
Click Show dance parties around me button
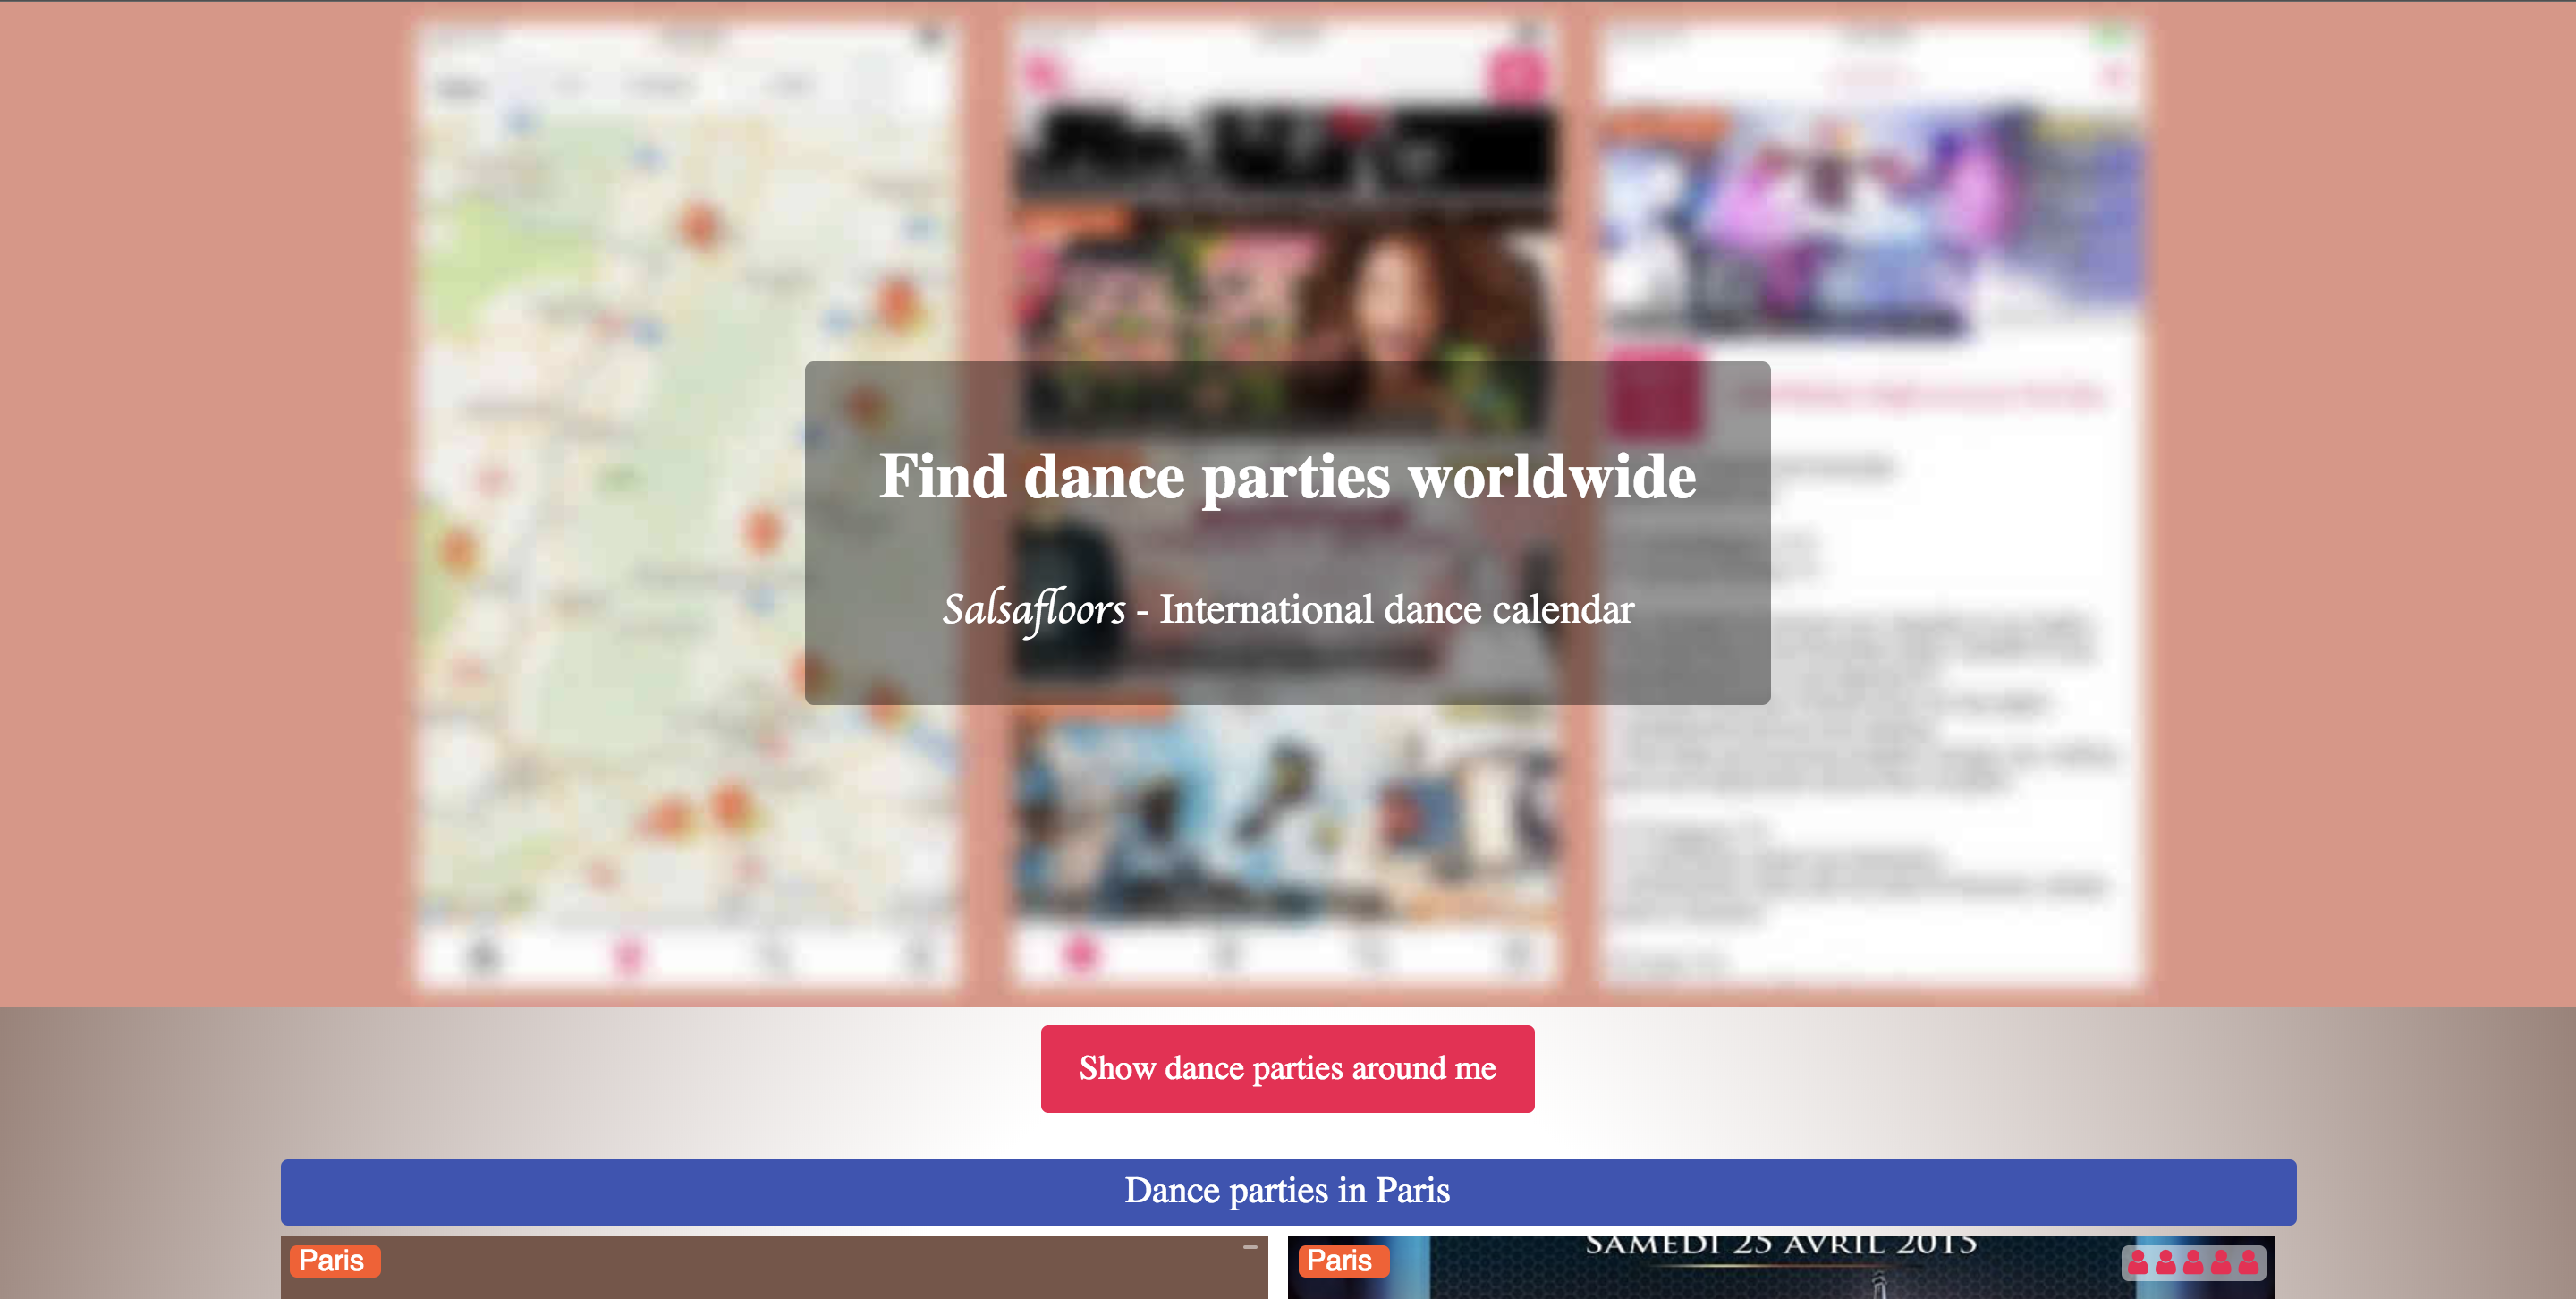tap(1287, 1068)
